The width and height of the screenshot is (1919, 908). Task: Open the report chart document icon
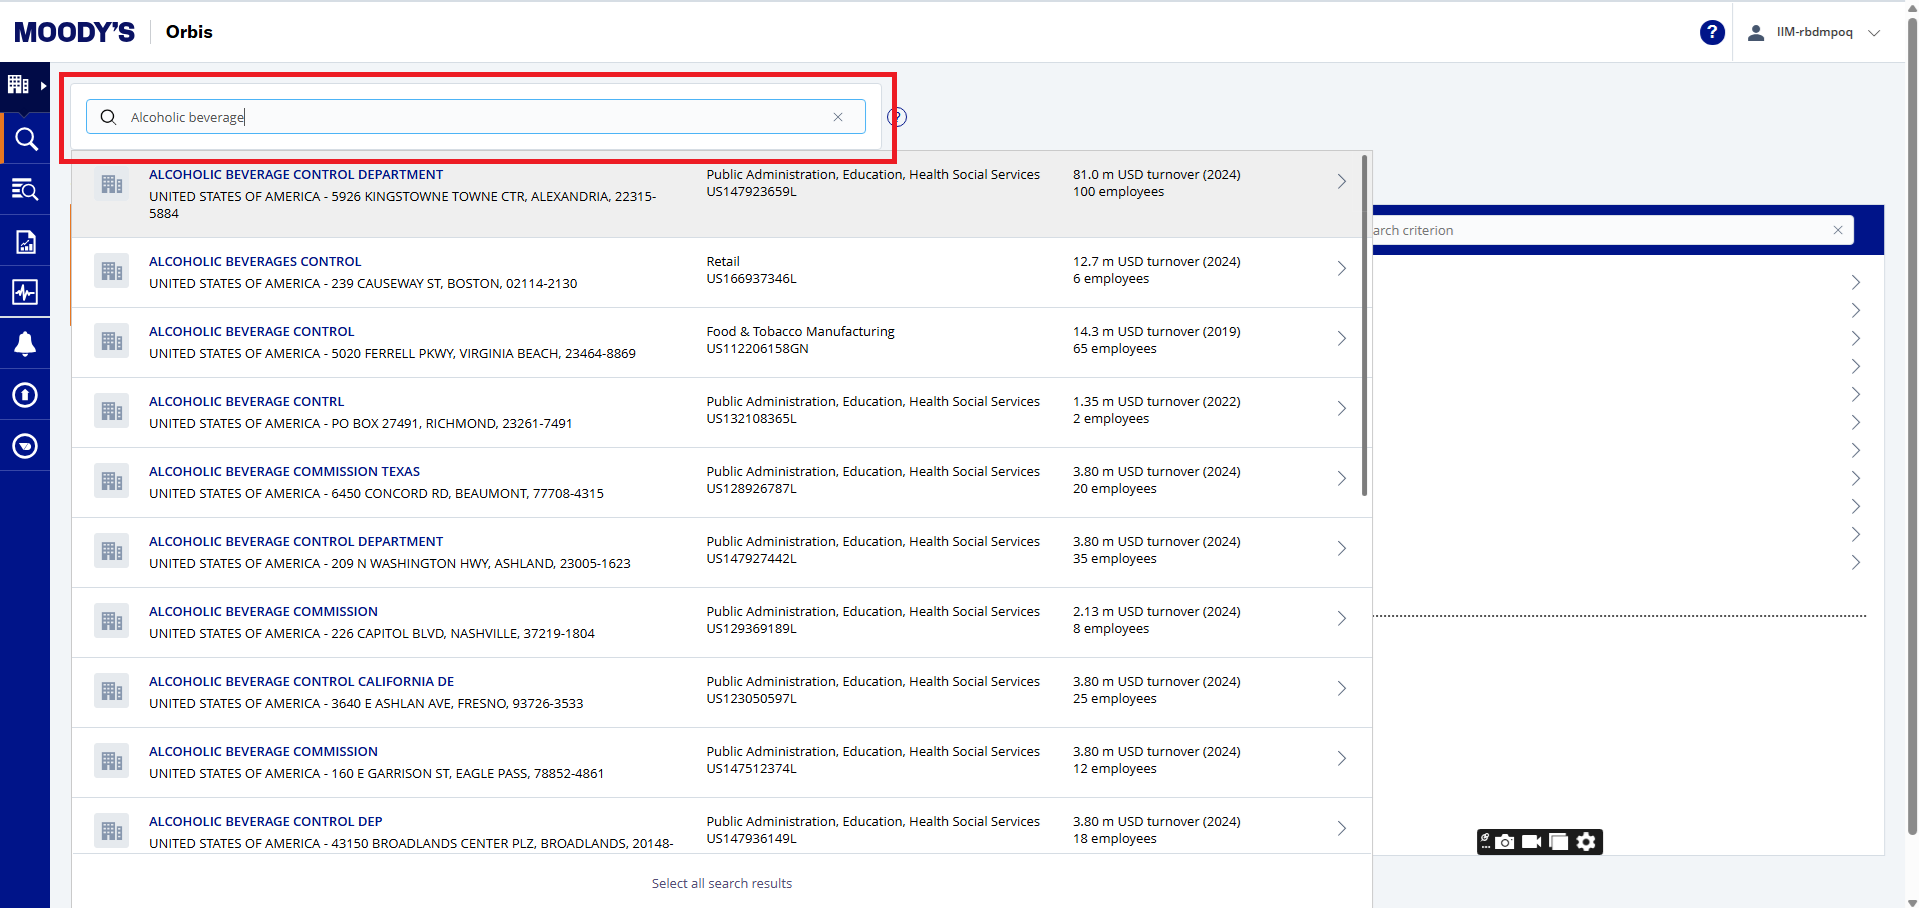tap(25, 242)
